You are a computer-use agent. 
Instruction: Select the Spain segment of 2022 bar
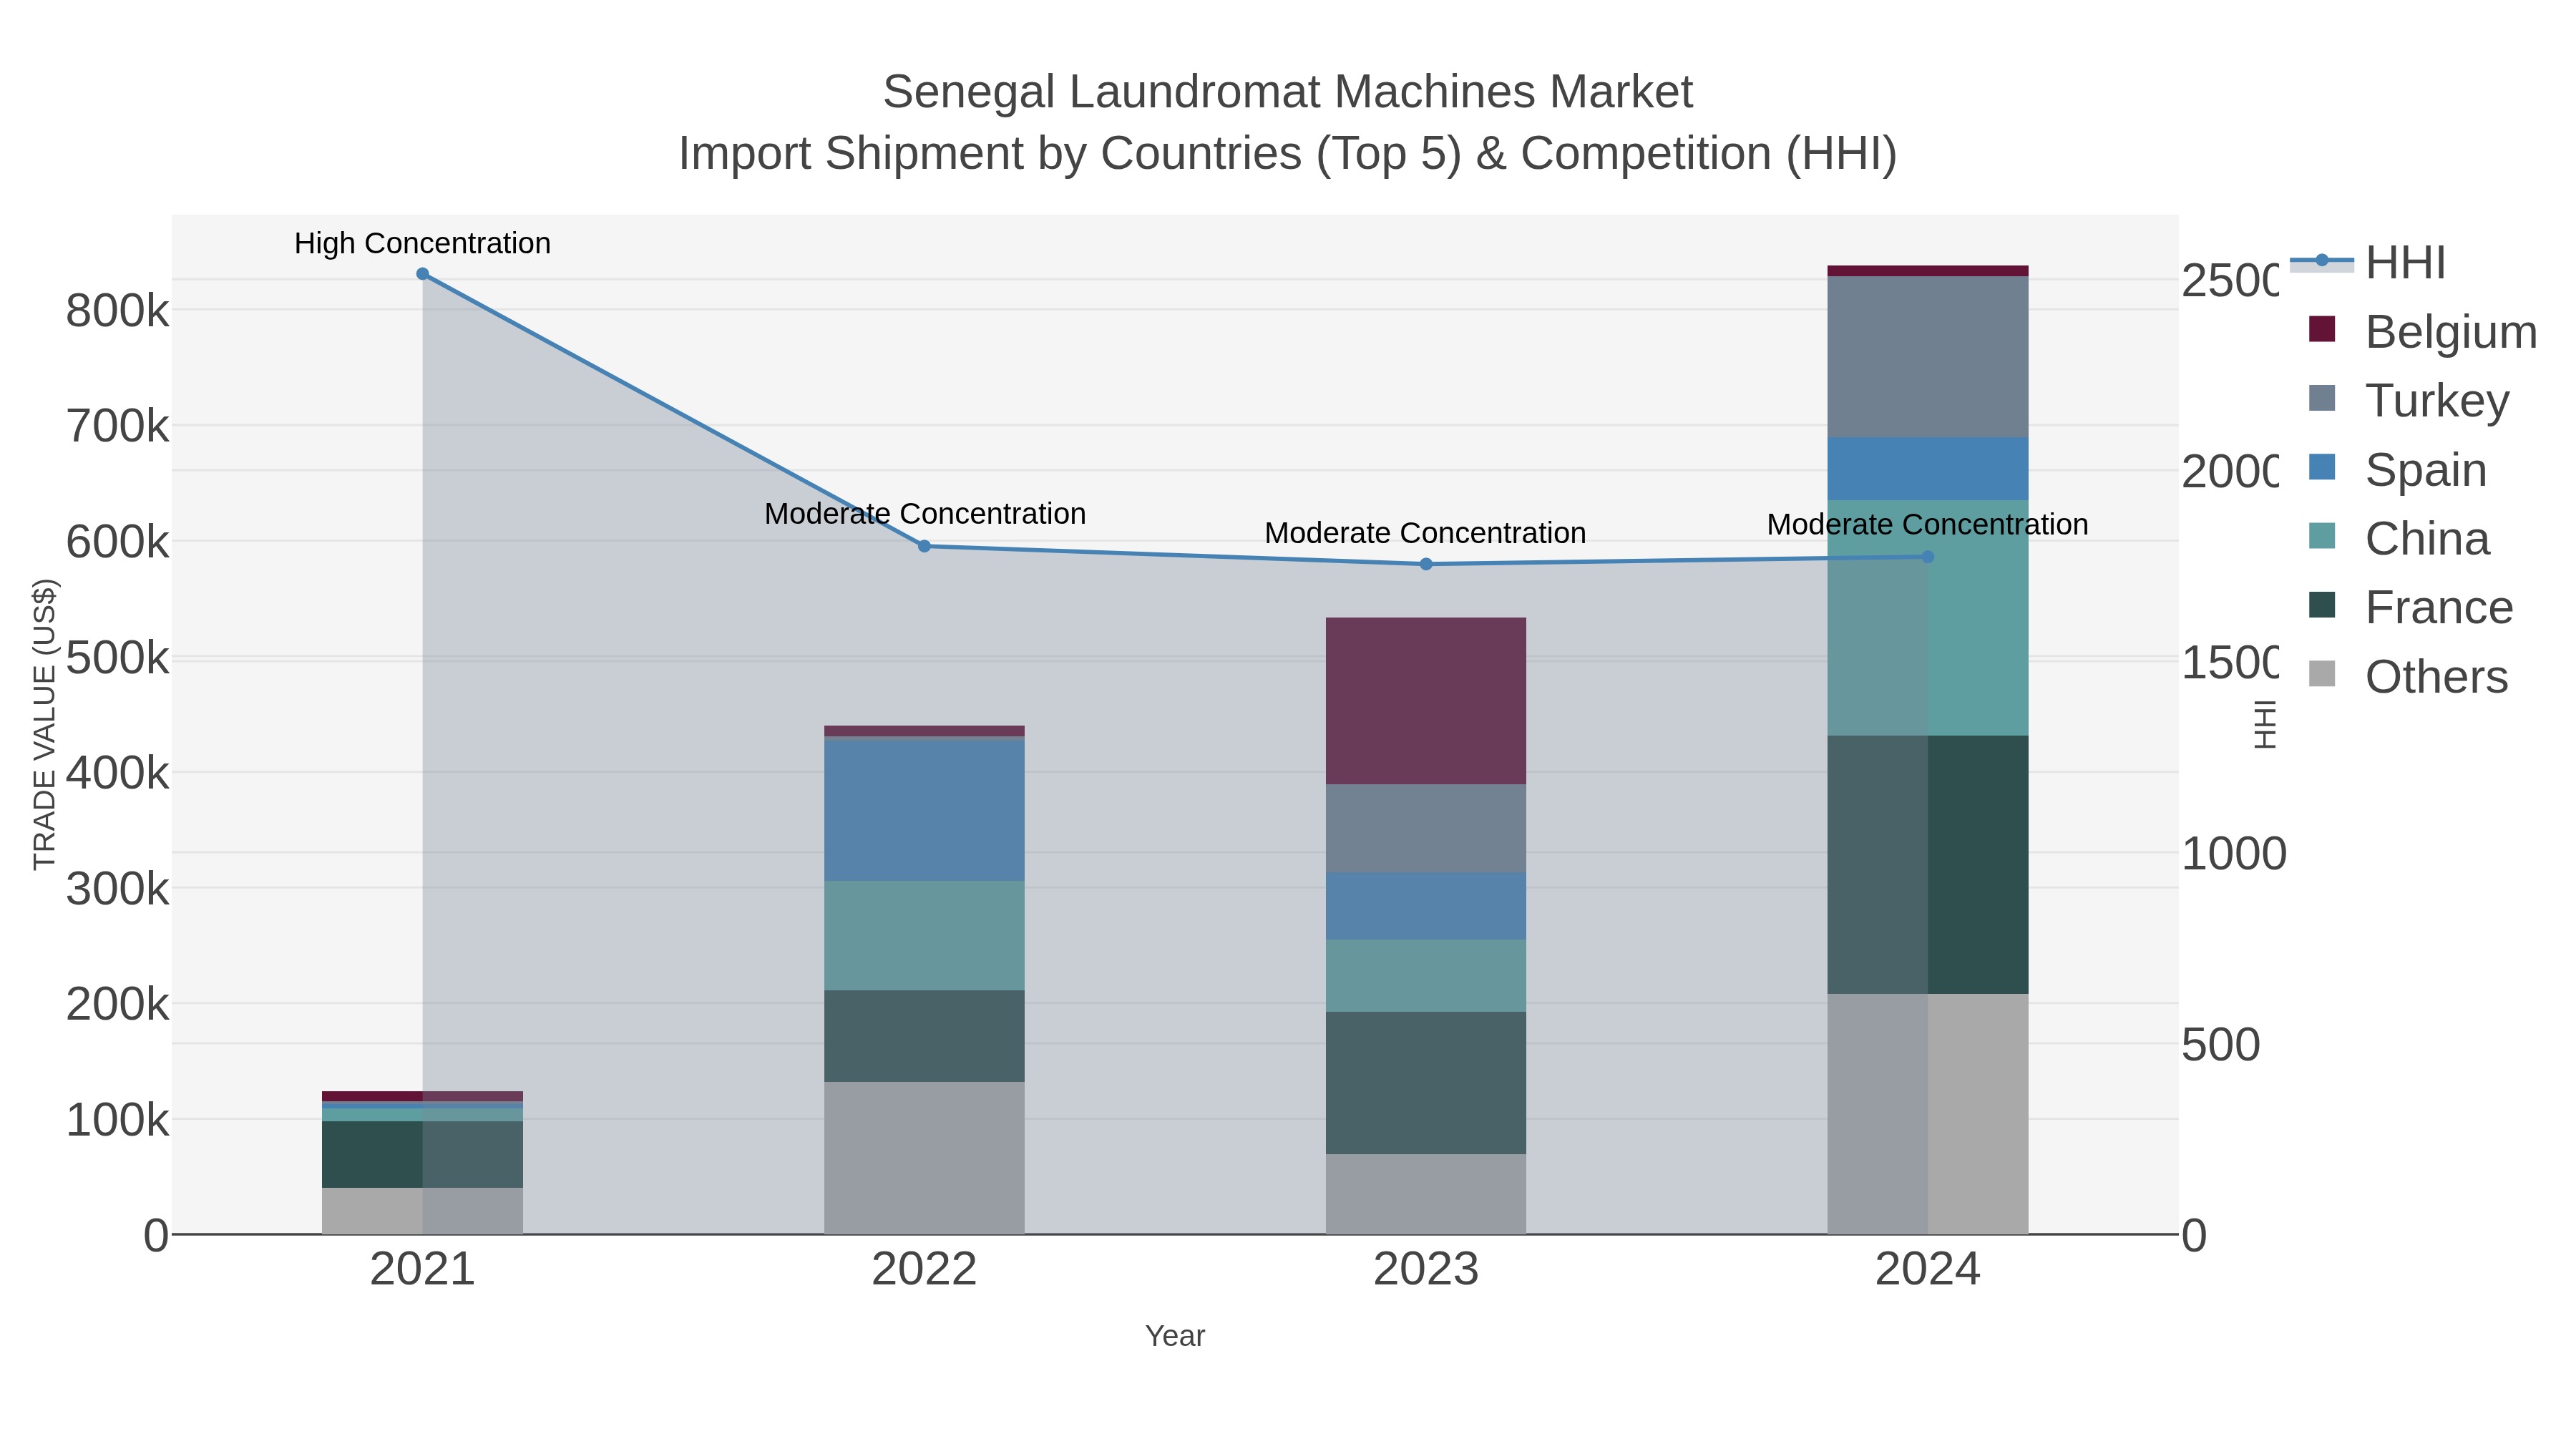(x=924, y=811)
